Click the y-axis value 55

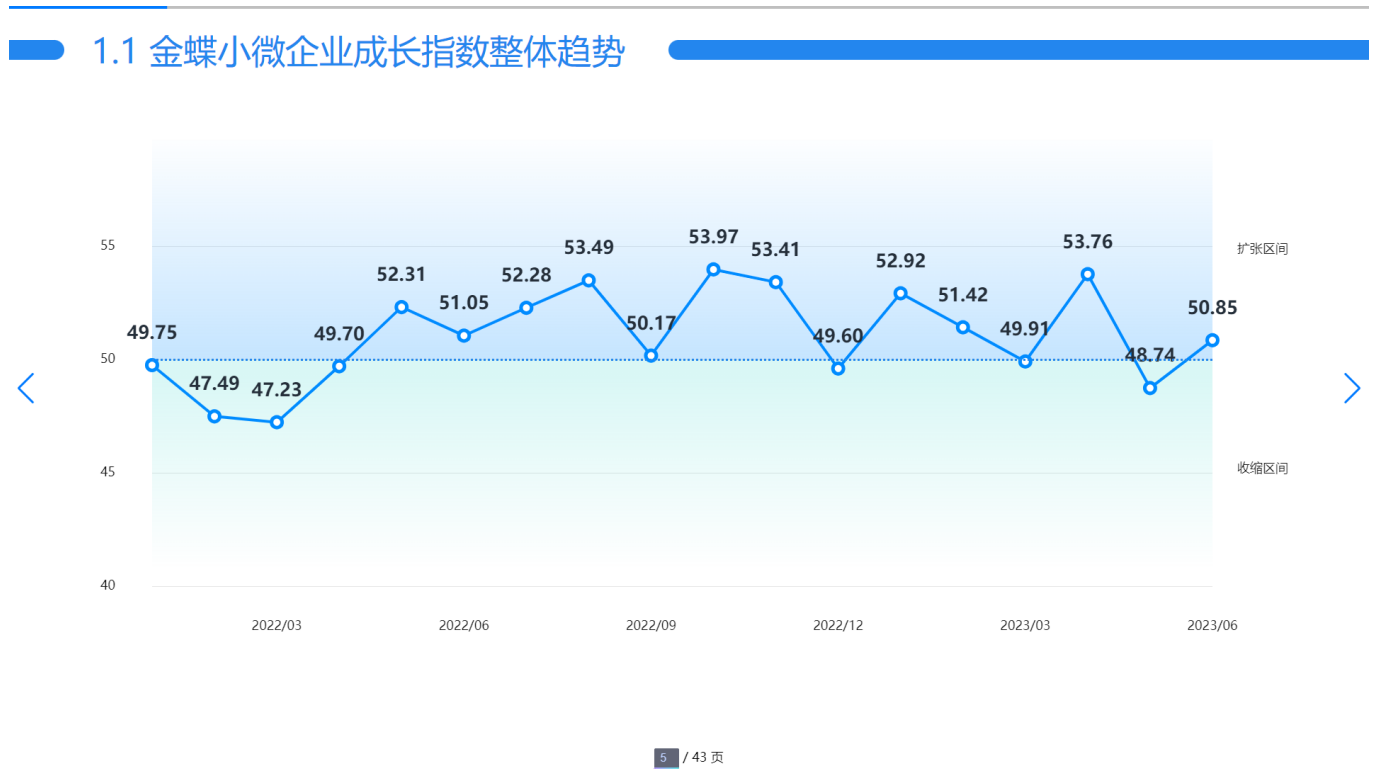coord(108,246)
